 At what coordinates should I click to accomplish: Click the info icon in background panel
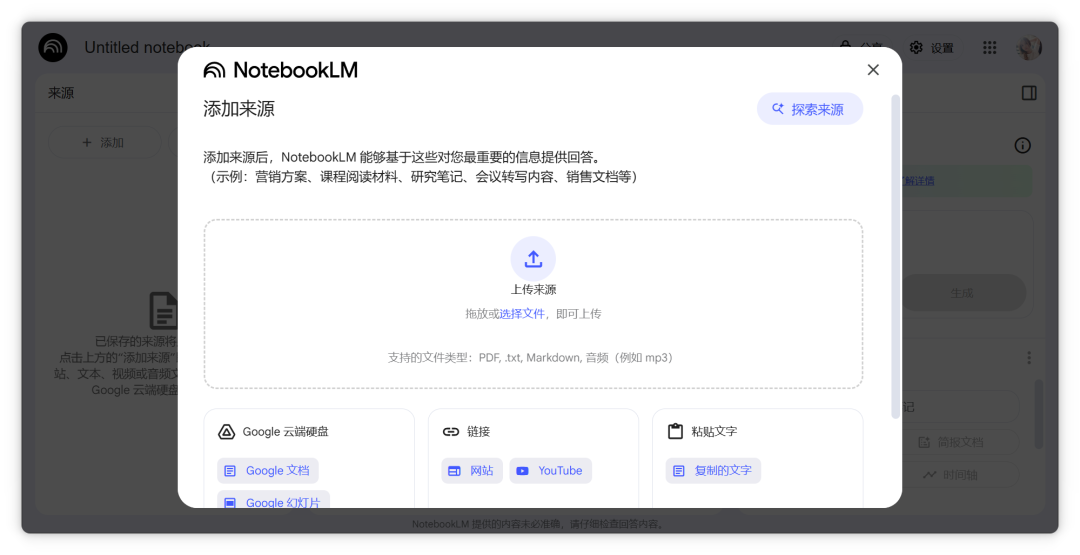(1022, 145)
